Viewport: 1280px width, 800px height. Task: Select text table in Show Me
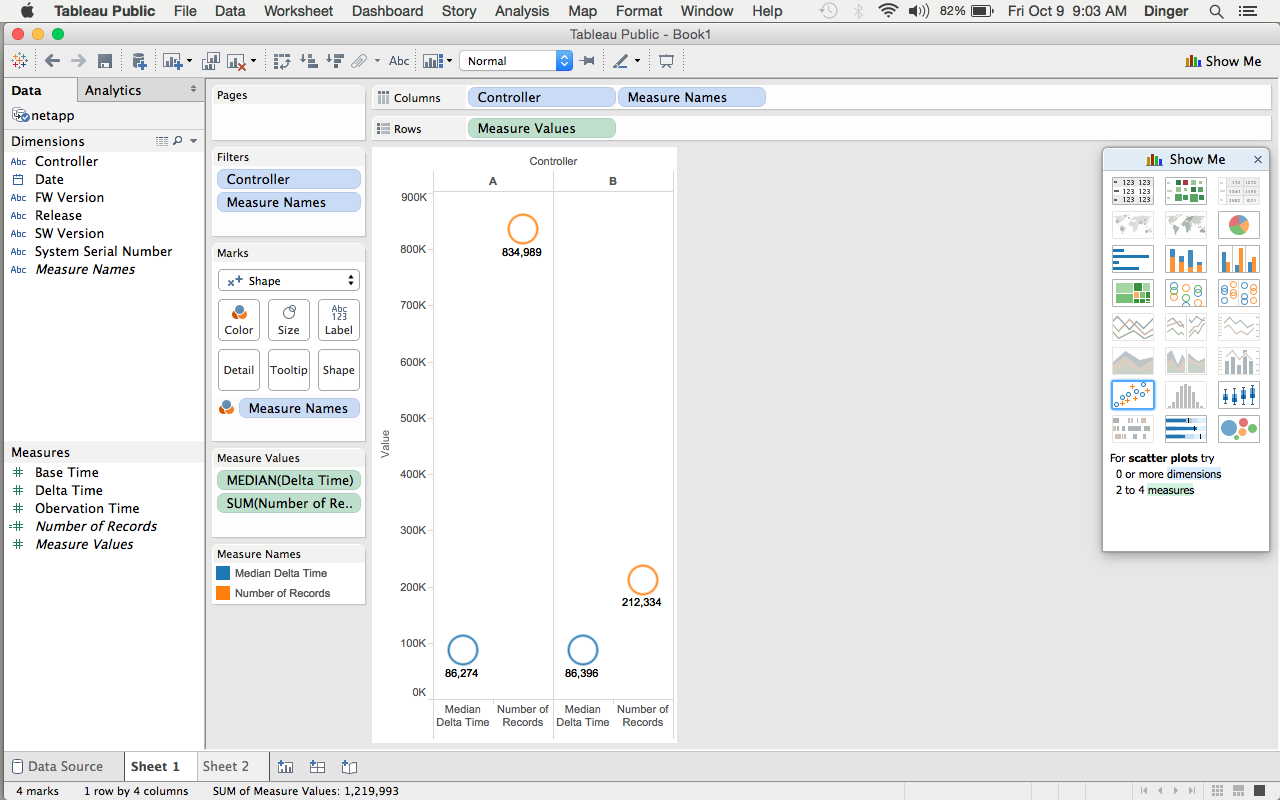tap(1133, 191)
